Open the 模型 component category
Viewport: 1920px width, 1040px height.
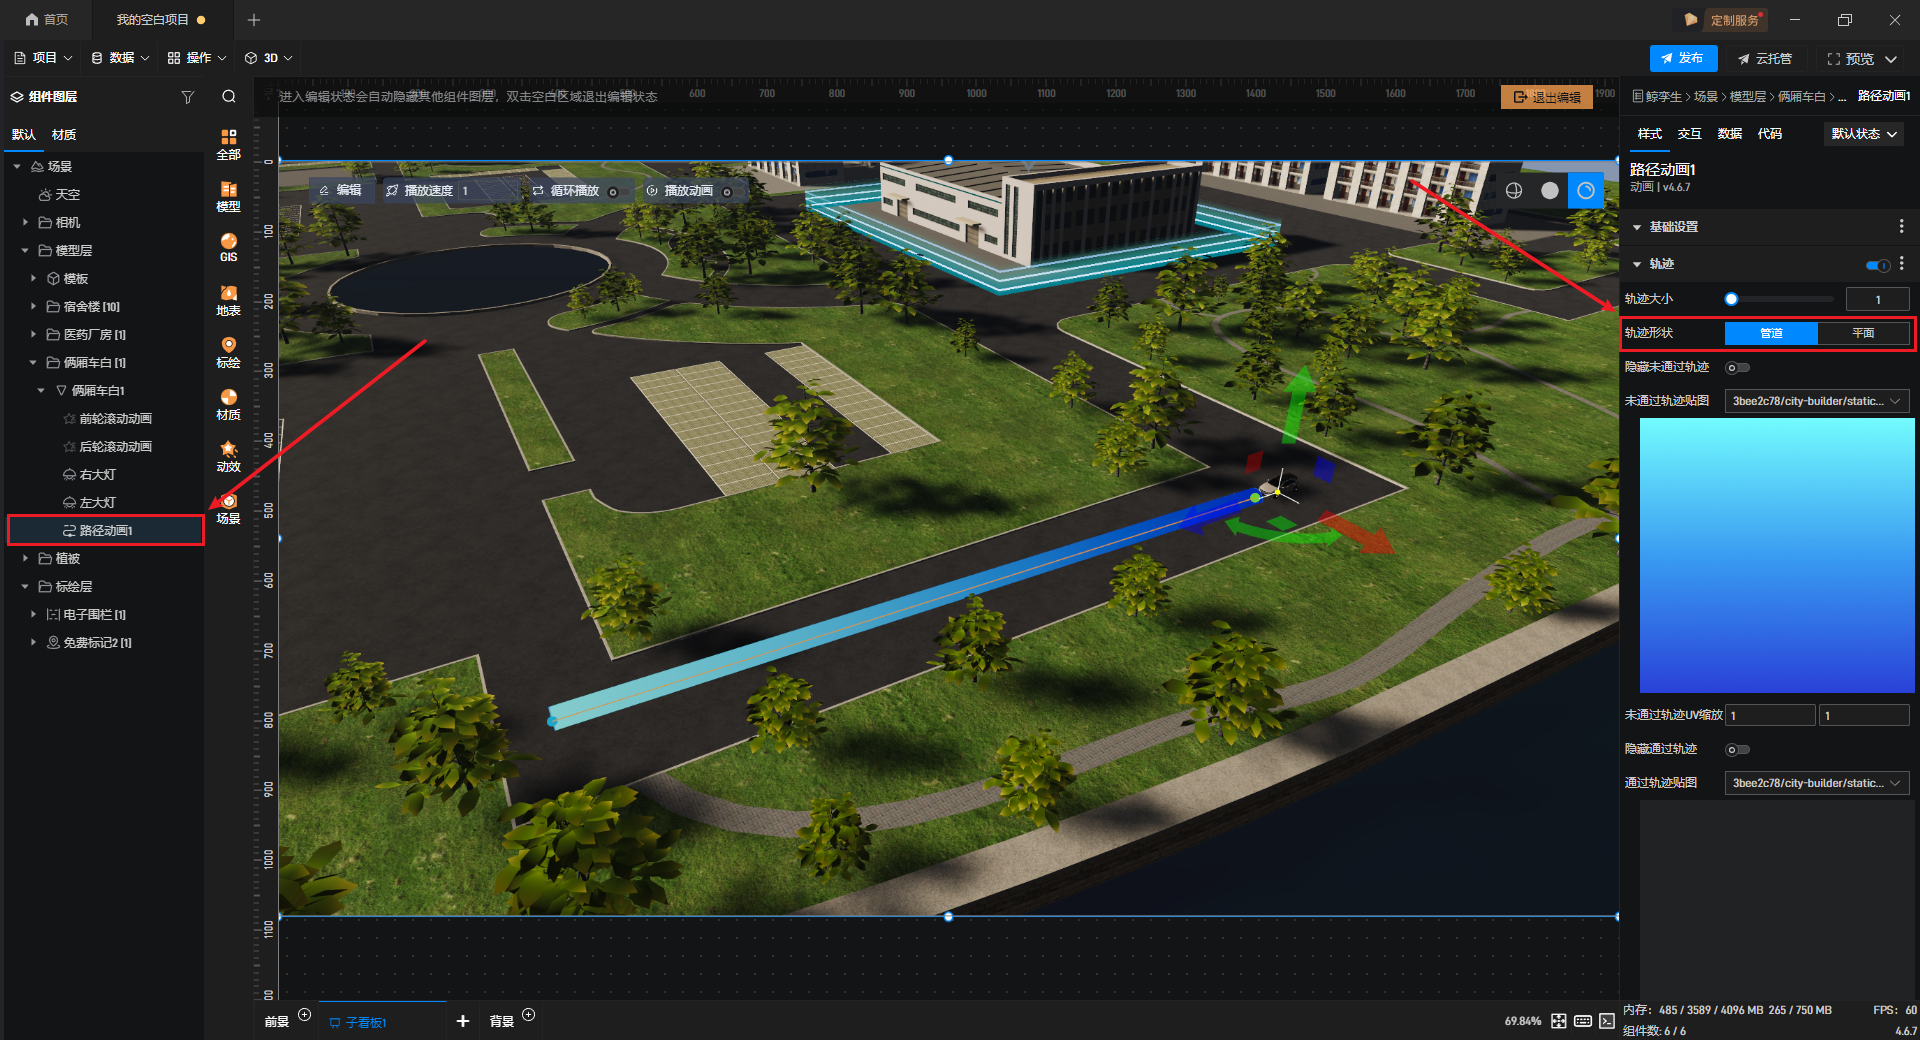pos(229,196)
